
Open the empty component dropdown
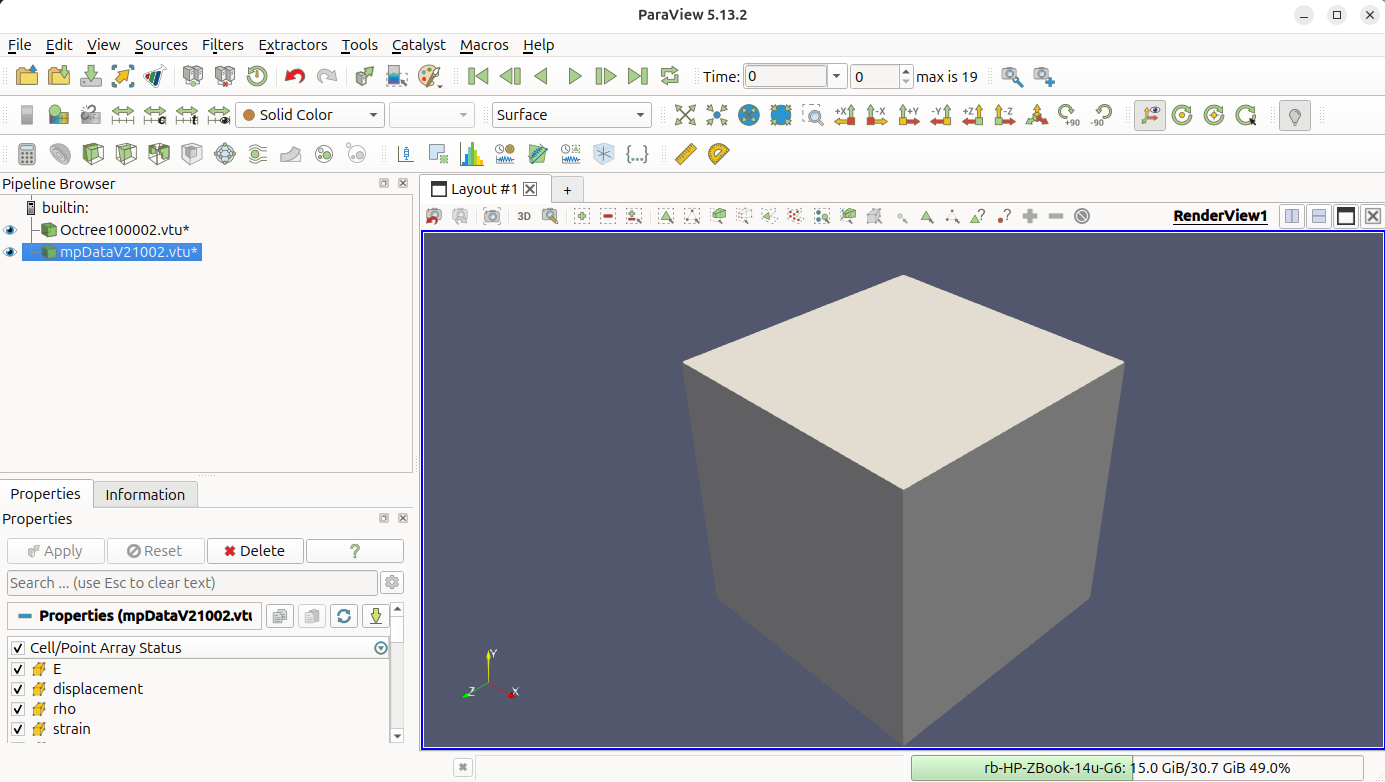pos(432,115)
